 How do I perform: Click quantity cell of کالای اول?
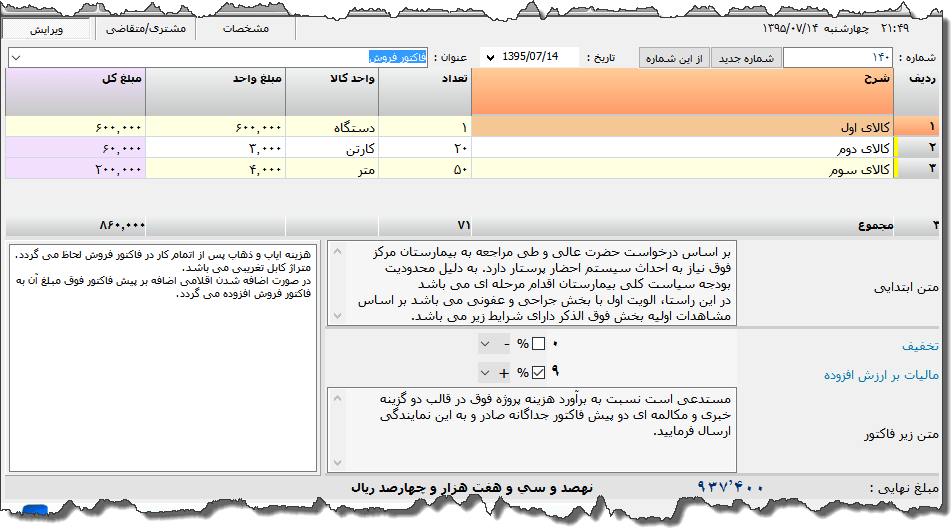425,127
